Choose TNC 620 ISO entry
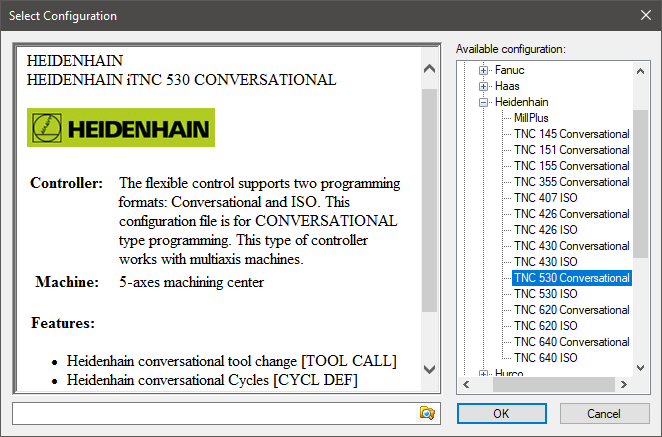The height and width of the screenshot is (437, 662). pyautogui.click(x=545, y=326)
